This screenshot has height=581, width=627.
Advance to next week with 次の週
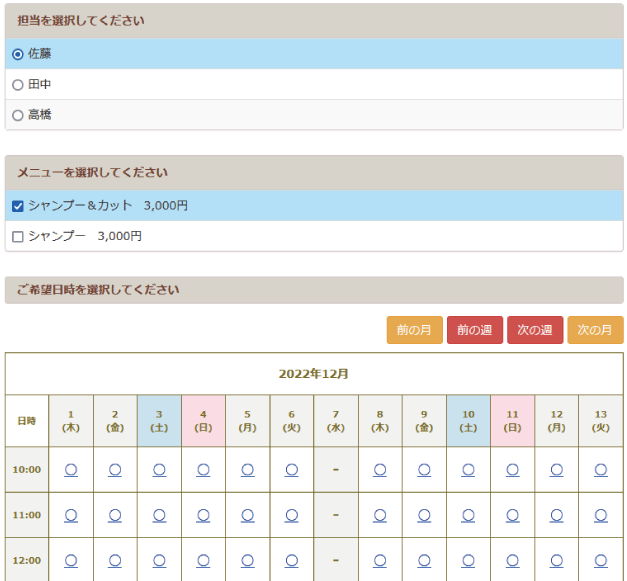click(x=535, y=330)
